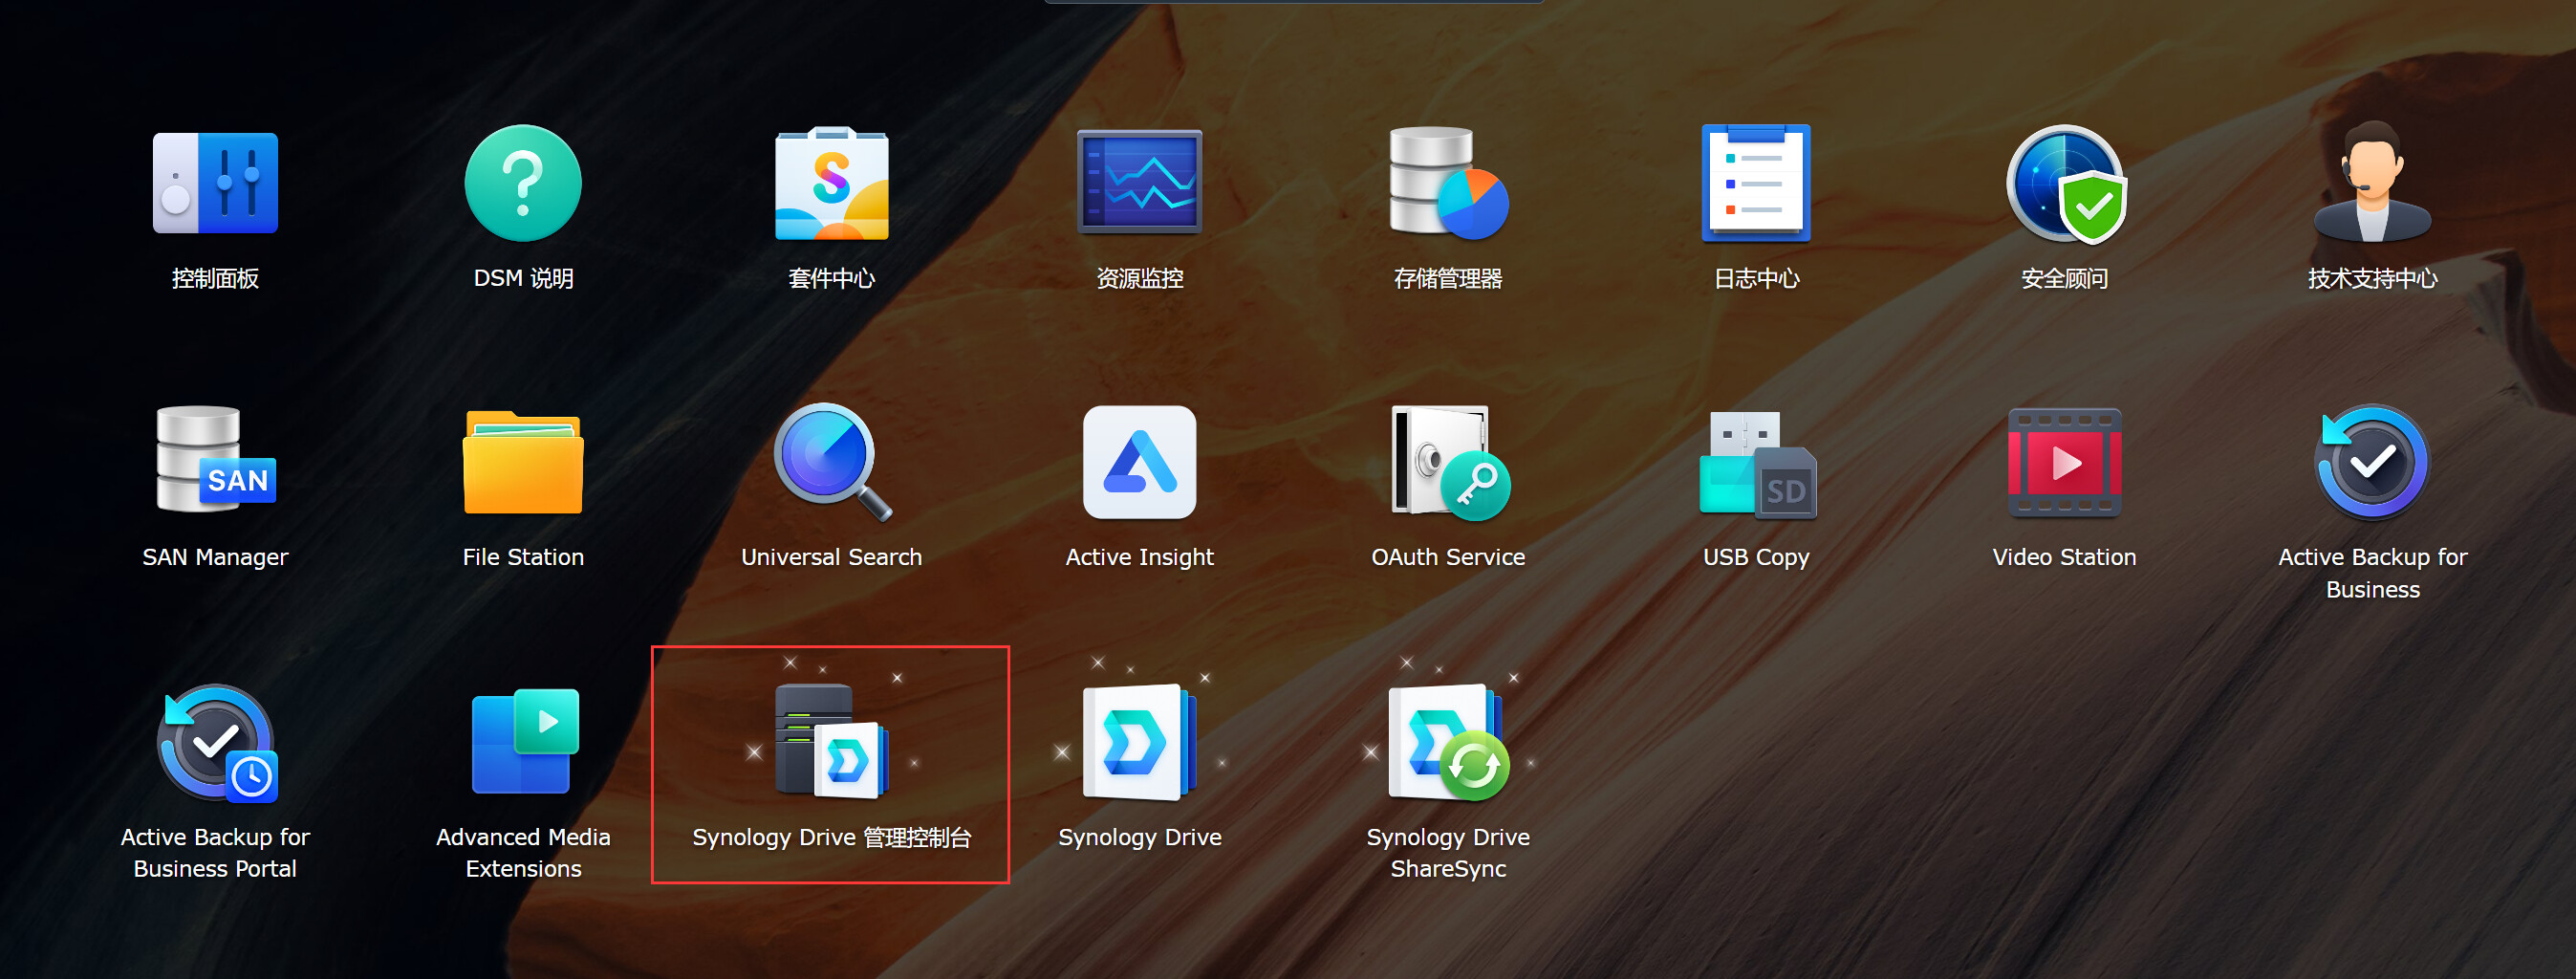Image resolution: width=2576 pixels, height=979 pixels.
Task: Launch Active Backup for Business
Action: click(2372, 462)
